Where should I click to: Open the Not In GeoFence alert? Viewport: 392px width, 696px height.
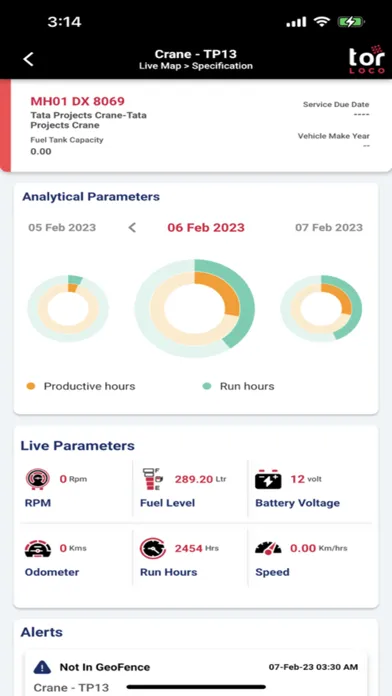point(196,673)
